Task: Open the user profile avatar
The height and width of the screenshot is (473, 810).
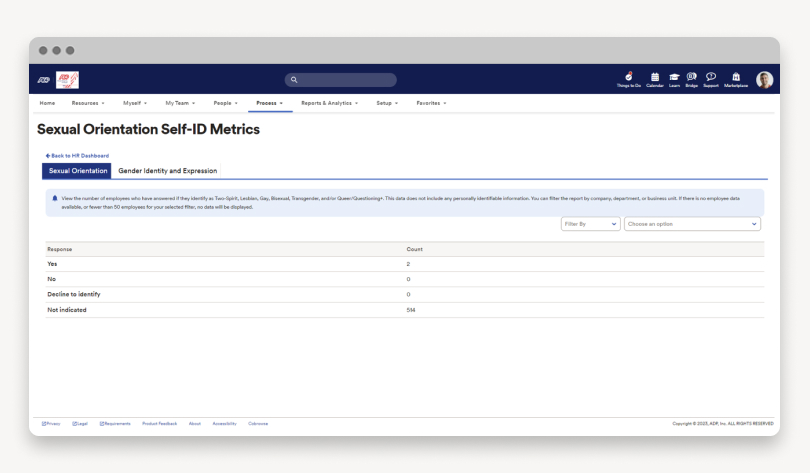Action: [x=765, y=80]
